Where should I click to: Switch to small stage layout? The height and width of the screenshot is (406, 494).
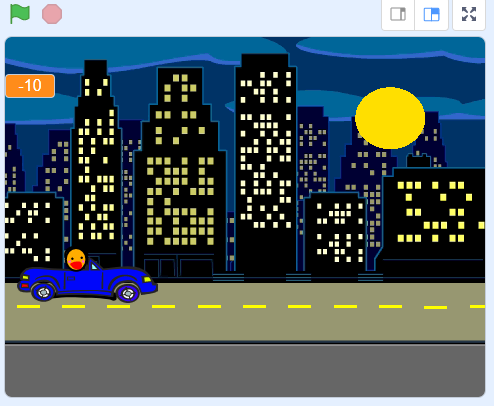coord(398,14)
